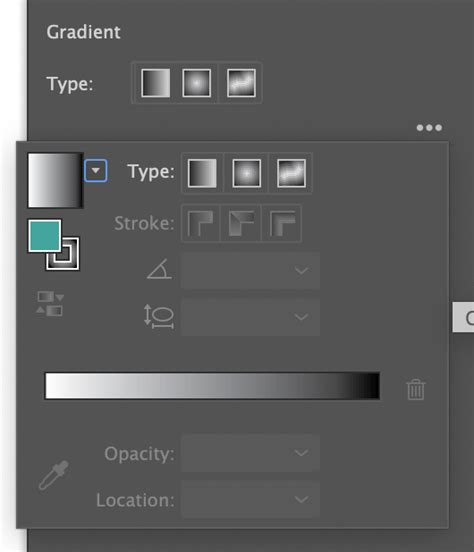Delete selected gradient stop with trash icon
The width and height of the screenshot is (474, 552).
416,389
